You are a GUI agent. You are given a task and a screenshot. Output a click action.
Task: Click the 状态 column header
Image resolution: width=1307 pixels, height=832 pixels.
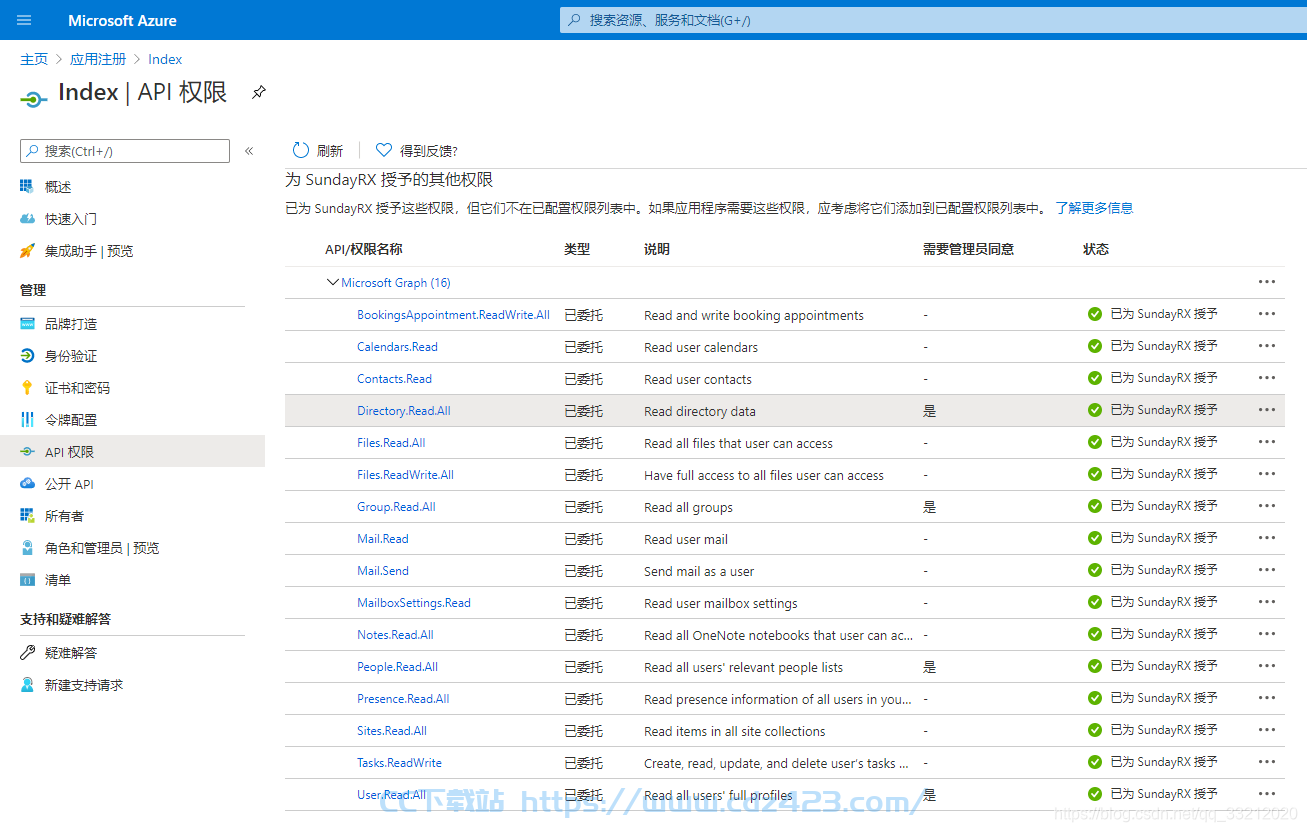click(1096, 249)
